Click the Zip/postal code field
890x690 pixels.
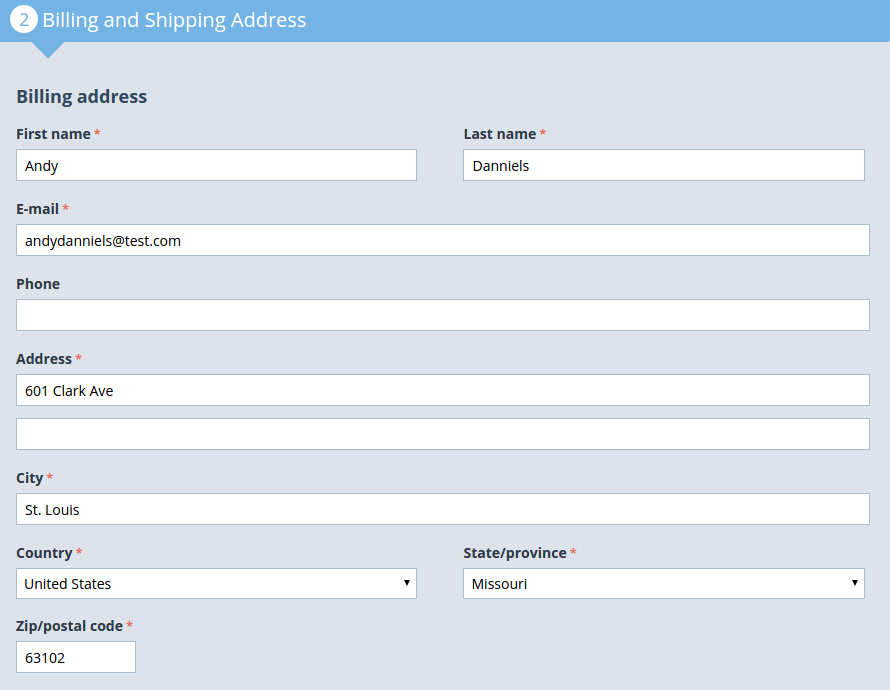pyautogui.click(x=75, y=657)
